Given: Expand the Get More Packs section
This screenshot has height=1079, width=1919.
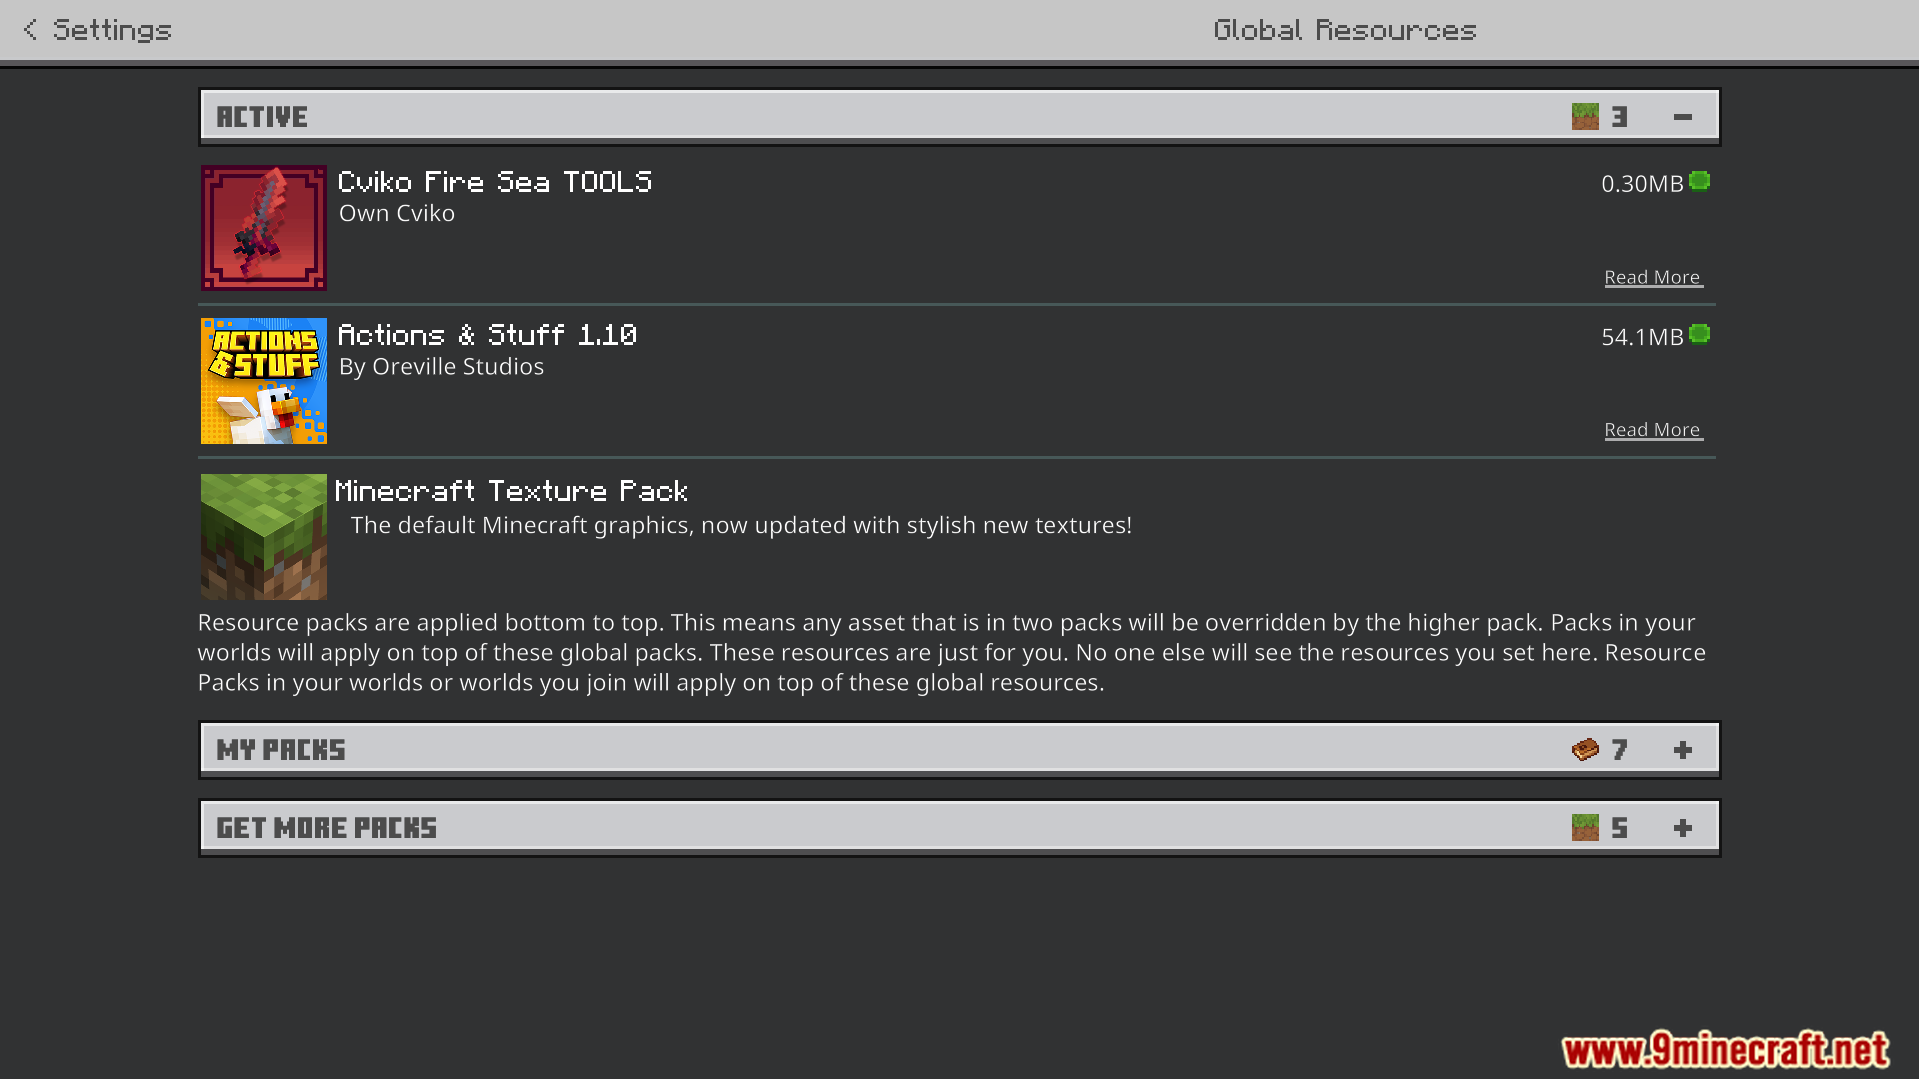Looking at the screenshot, I should 1683,828.
